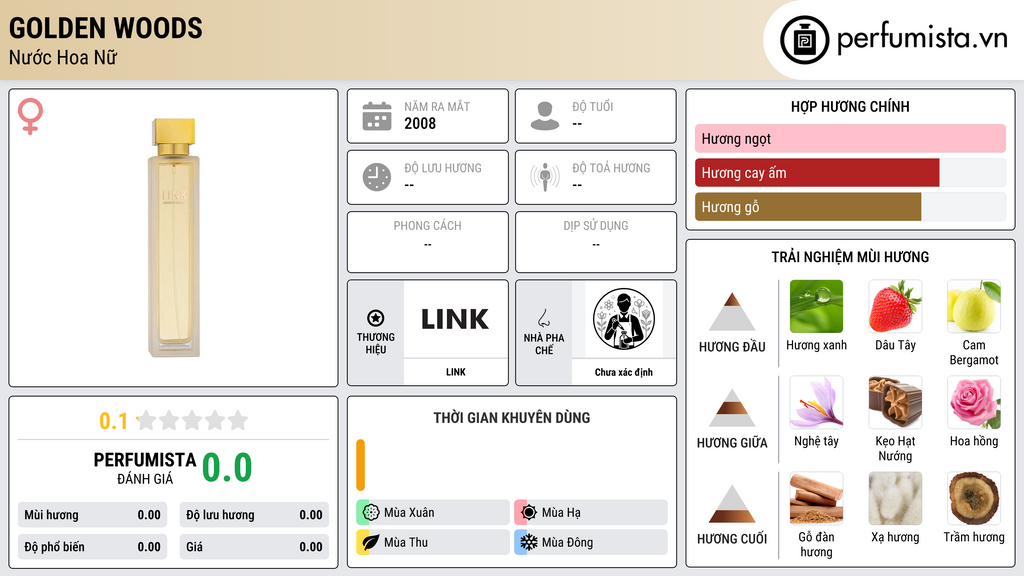Click the LINK brand logo

point(455,319)
